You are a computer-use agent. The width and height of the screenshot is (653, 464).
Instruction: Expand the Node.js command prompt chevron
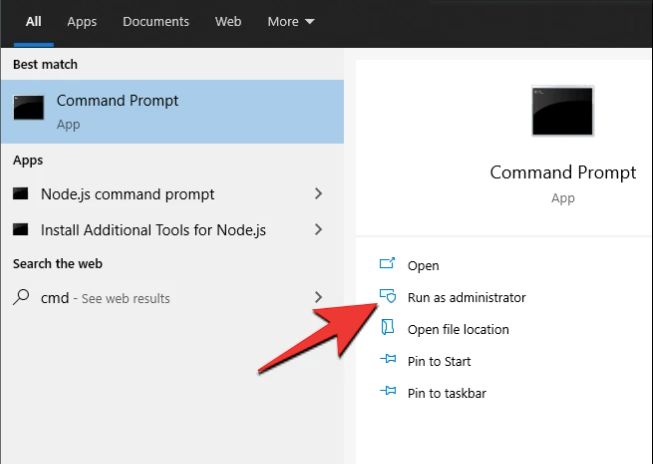319,194
